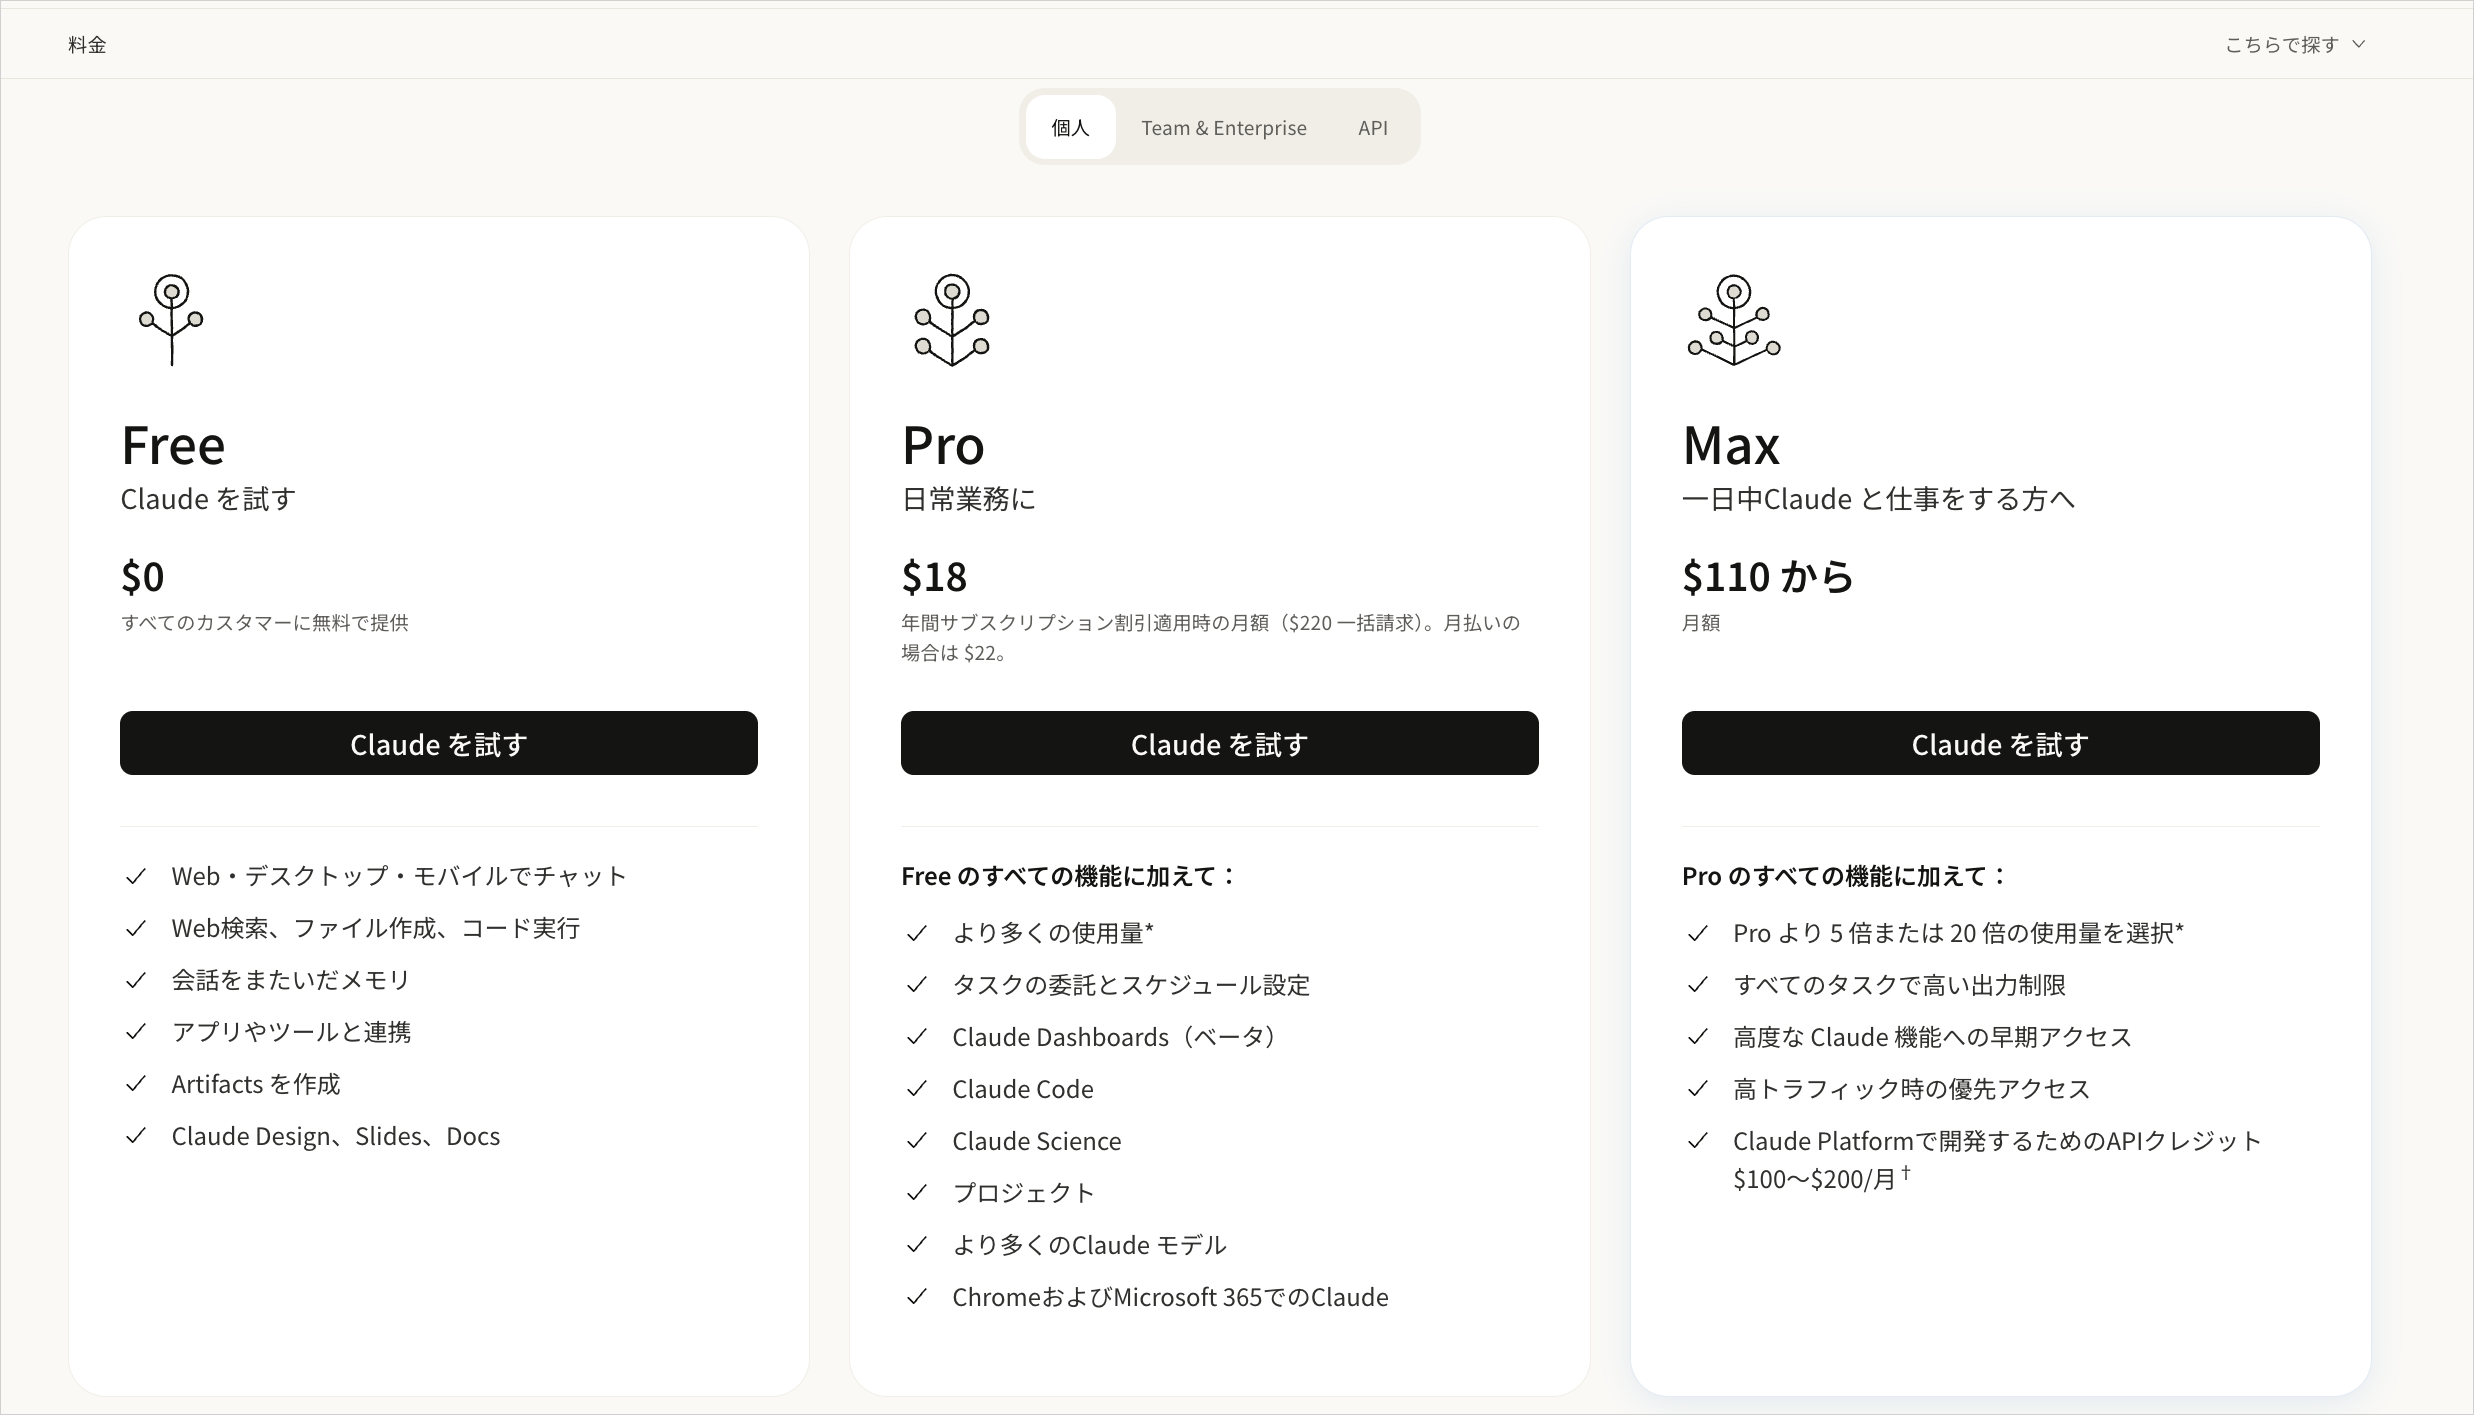Click the Free plan single-branch tree icon
Screen dimensions: 2474x1415
(171, 320)
